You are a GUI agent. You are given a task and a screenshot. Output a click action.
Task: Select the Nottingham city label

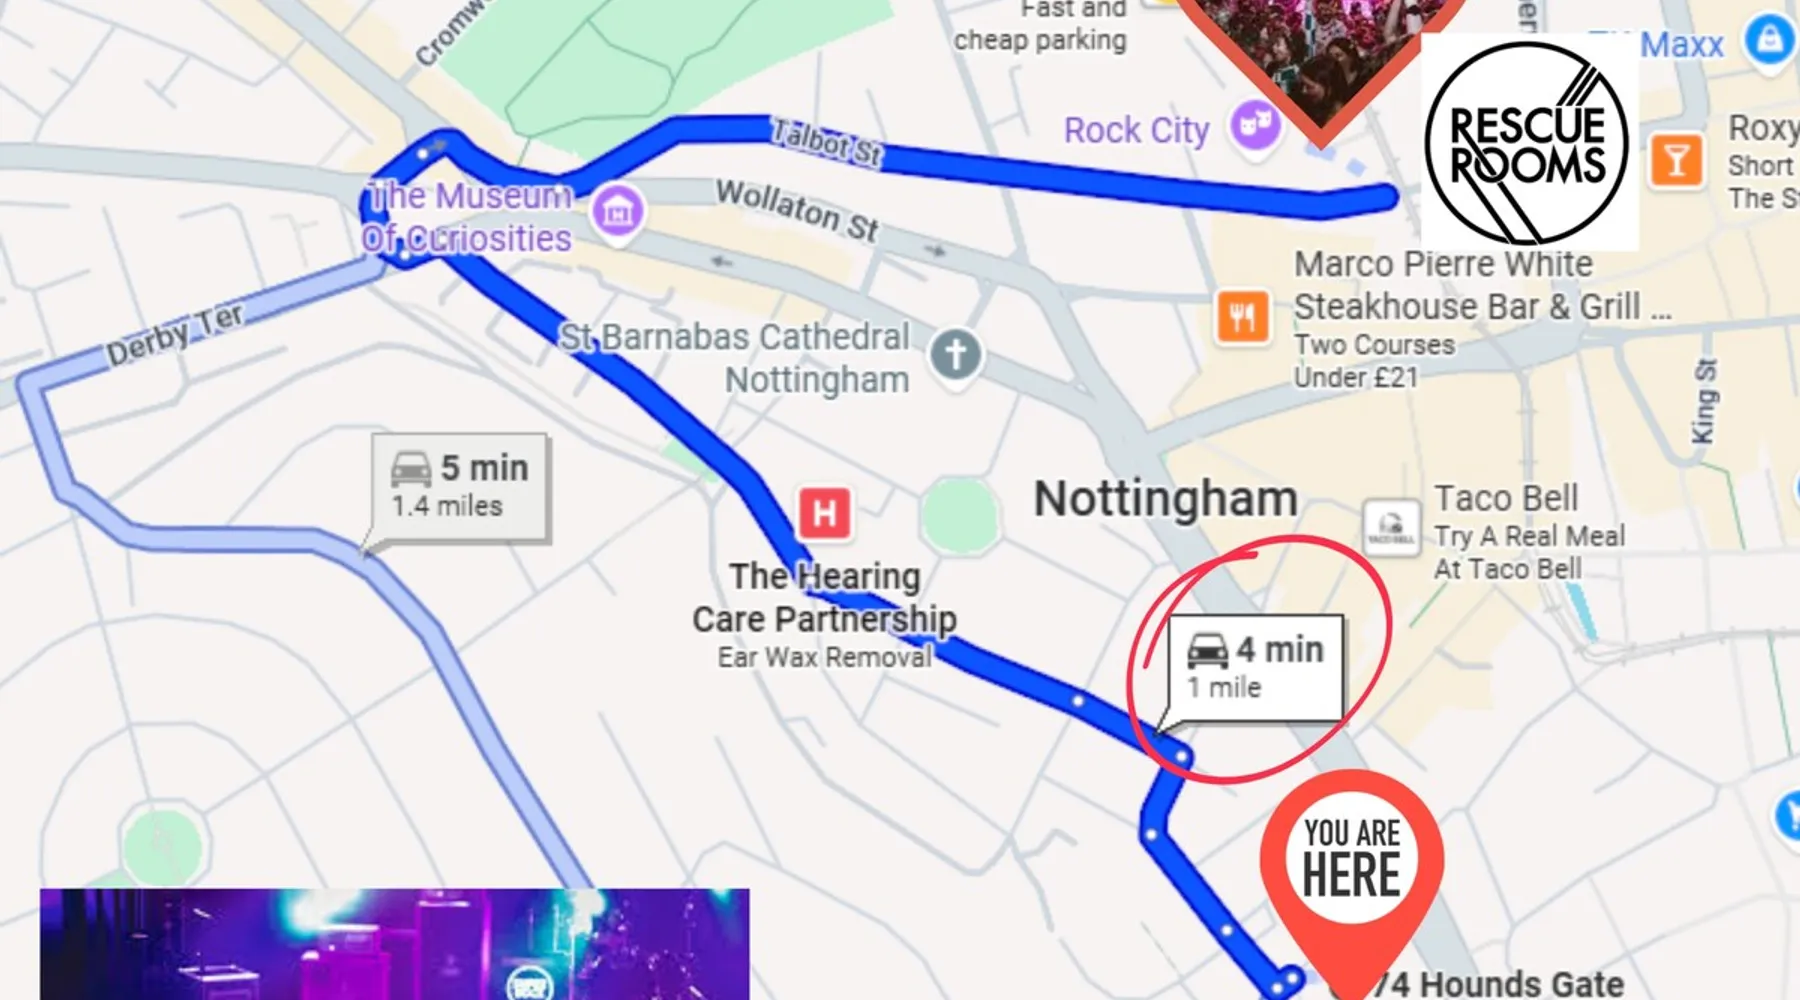point(1165,498)
